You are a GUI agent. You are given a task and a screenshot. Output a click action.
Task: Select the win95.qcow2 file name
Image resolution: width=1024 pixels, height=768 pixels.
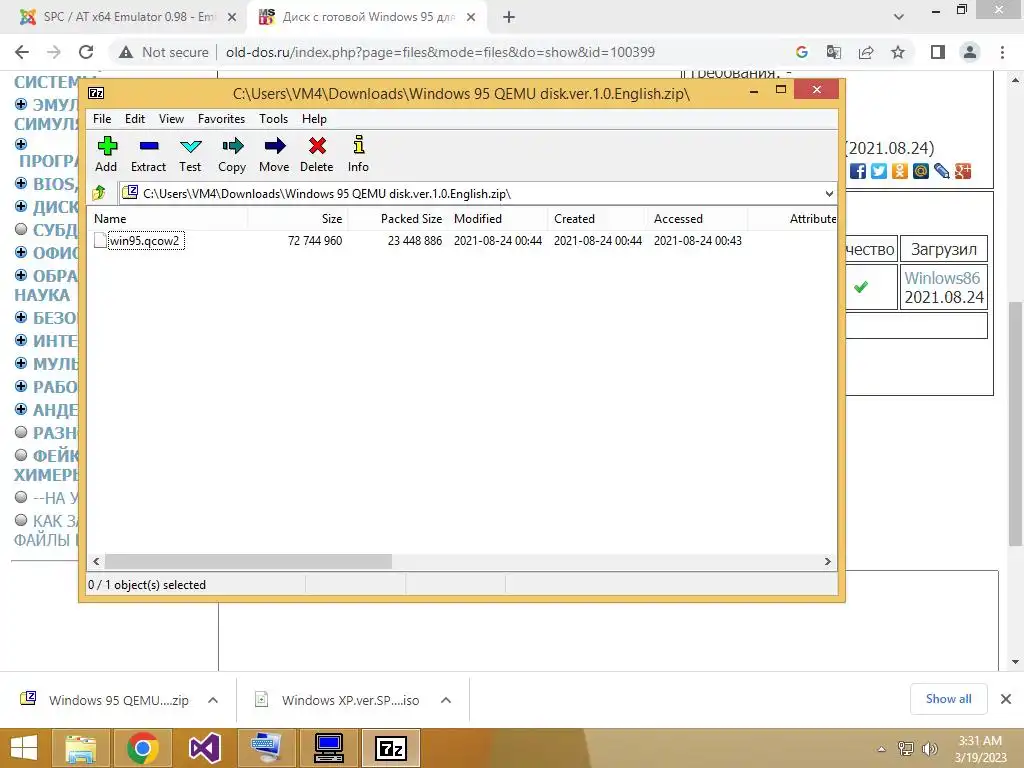pyautogui.click(x=145, y=240)
